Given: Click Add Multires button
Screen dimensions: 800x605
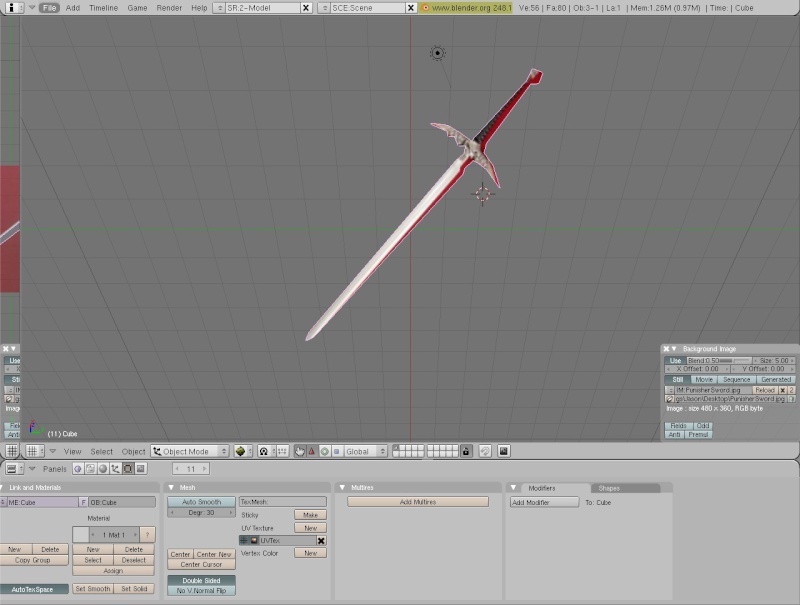Looking at the screenshot, I should click(418, 502).
